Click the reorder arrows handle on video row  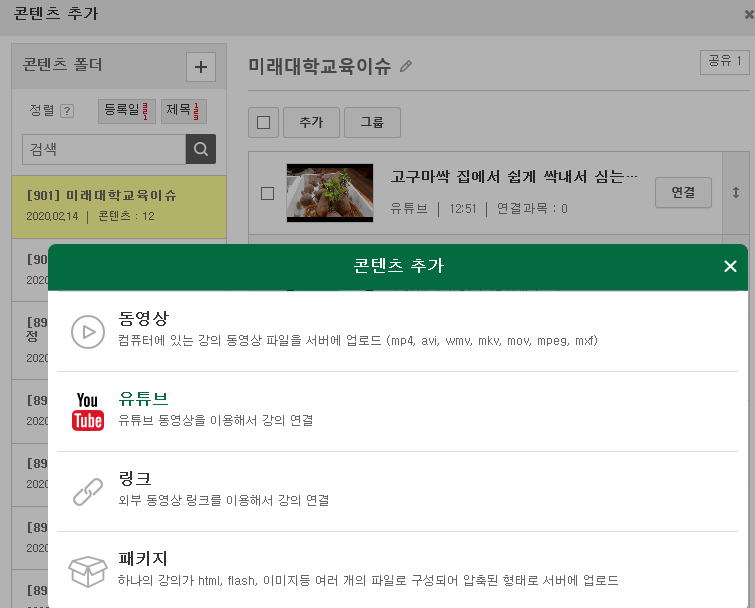coord(736,193)
